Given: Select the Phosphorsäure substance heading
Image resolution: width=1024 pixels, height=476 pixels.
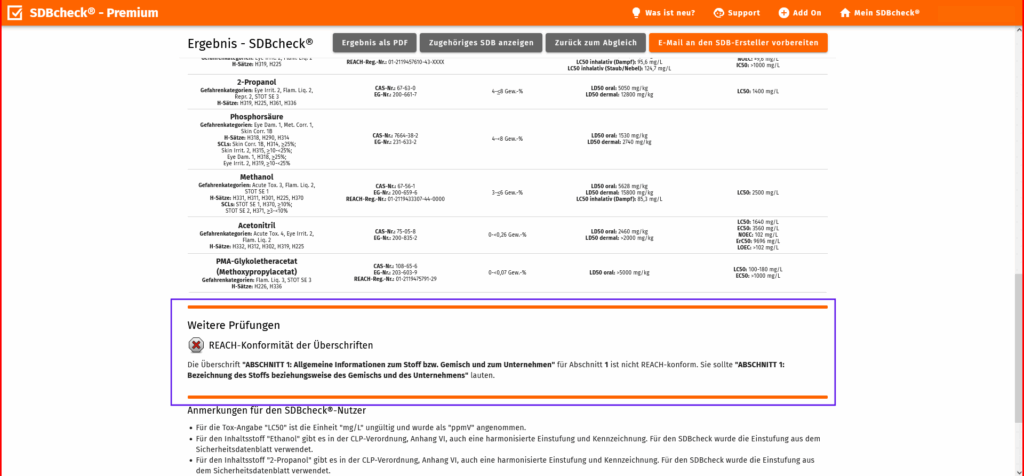Looking at the screenshot, I should [256, 117].
